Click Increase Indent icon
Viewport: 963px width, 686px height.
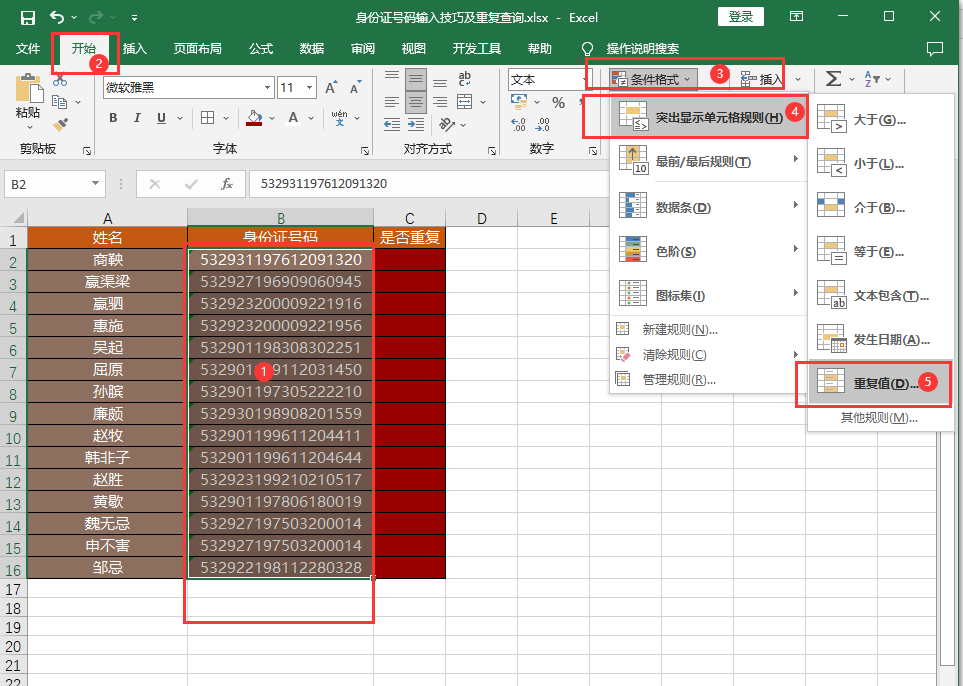point(416,125)
